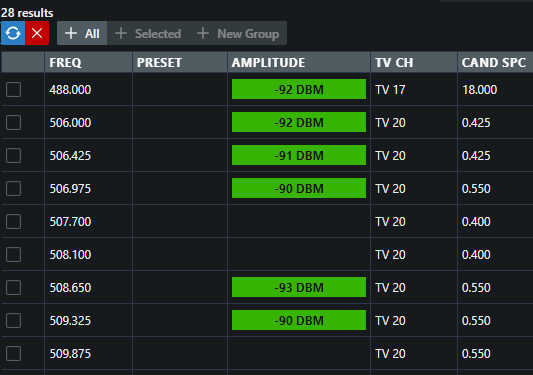
Task: Click the -91 DBM amplitude bar
Action: [x=299, y=155]
